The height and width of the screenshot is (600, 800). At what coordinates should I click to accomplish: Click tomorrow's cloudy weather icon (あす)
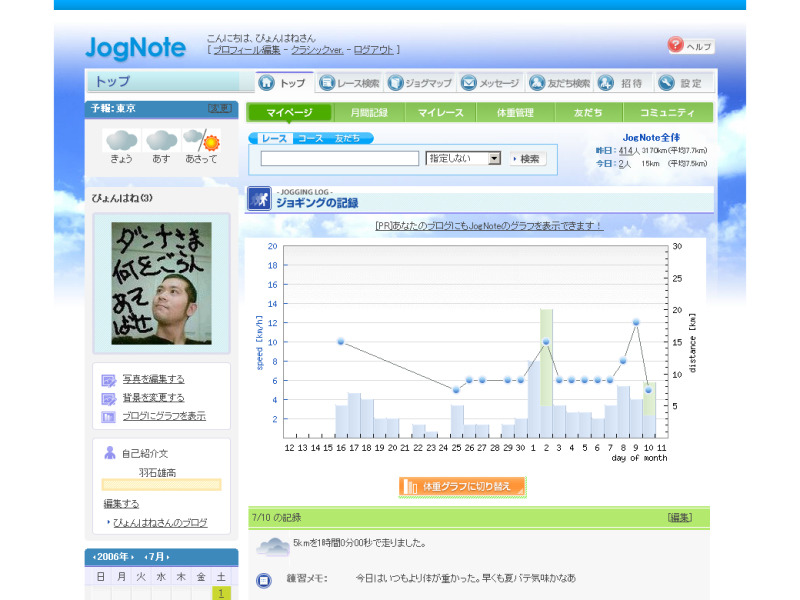click(x=161, y=140)
